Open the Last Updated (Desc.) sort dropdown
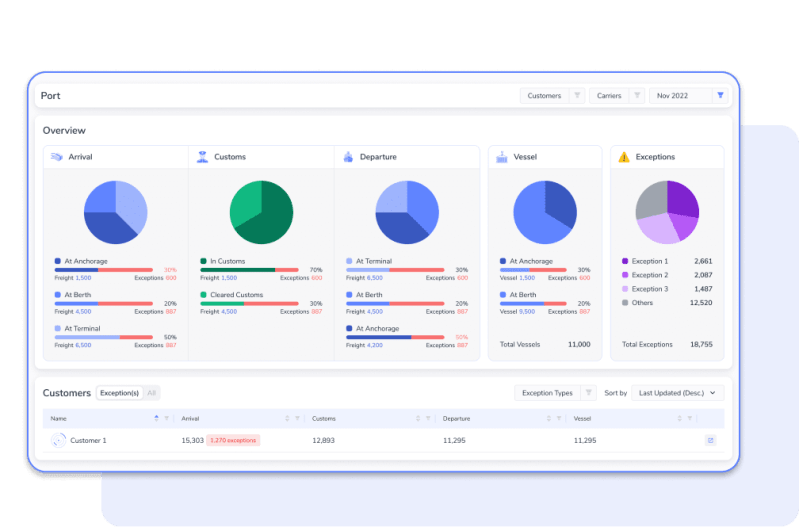This screenshot has height=527, width=799. (677, 393)
